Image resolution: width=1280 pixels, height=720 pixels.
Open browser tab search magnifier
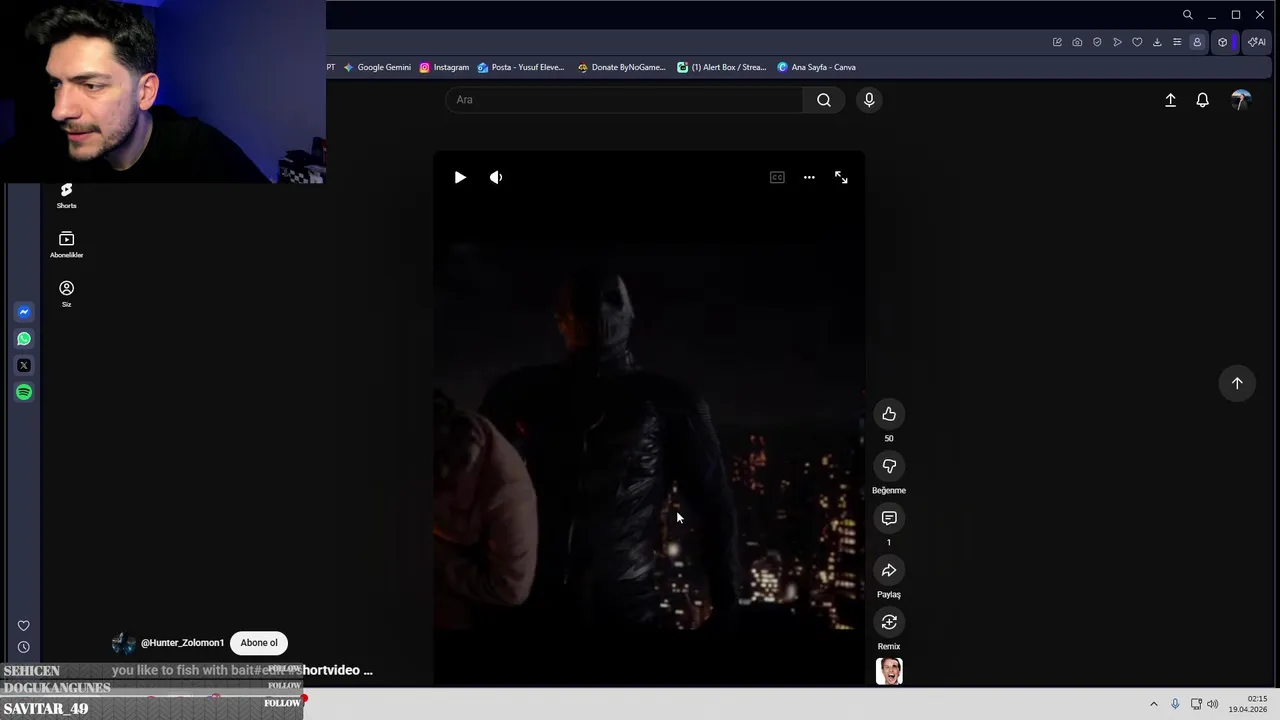[1187, 15]
